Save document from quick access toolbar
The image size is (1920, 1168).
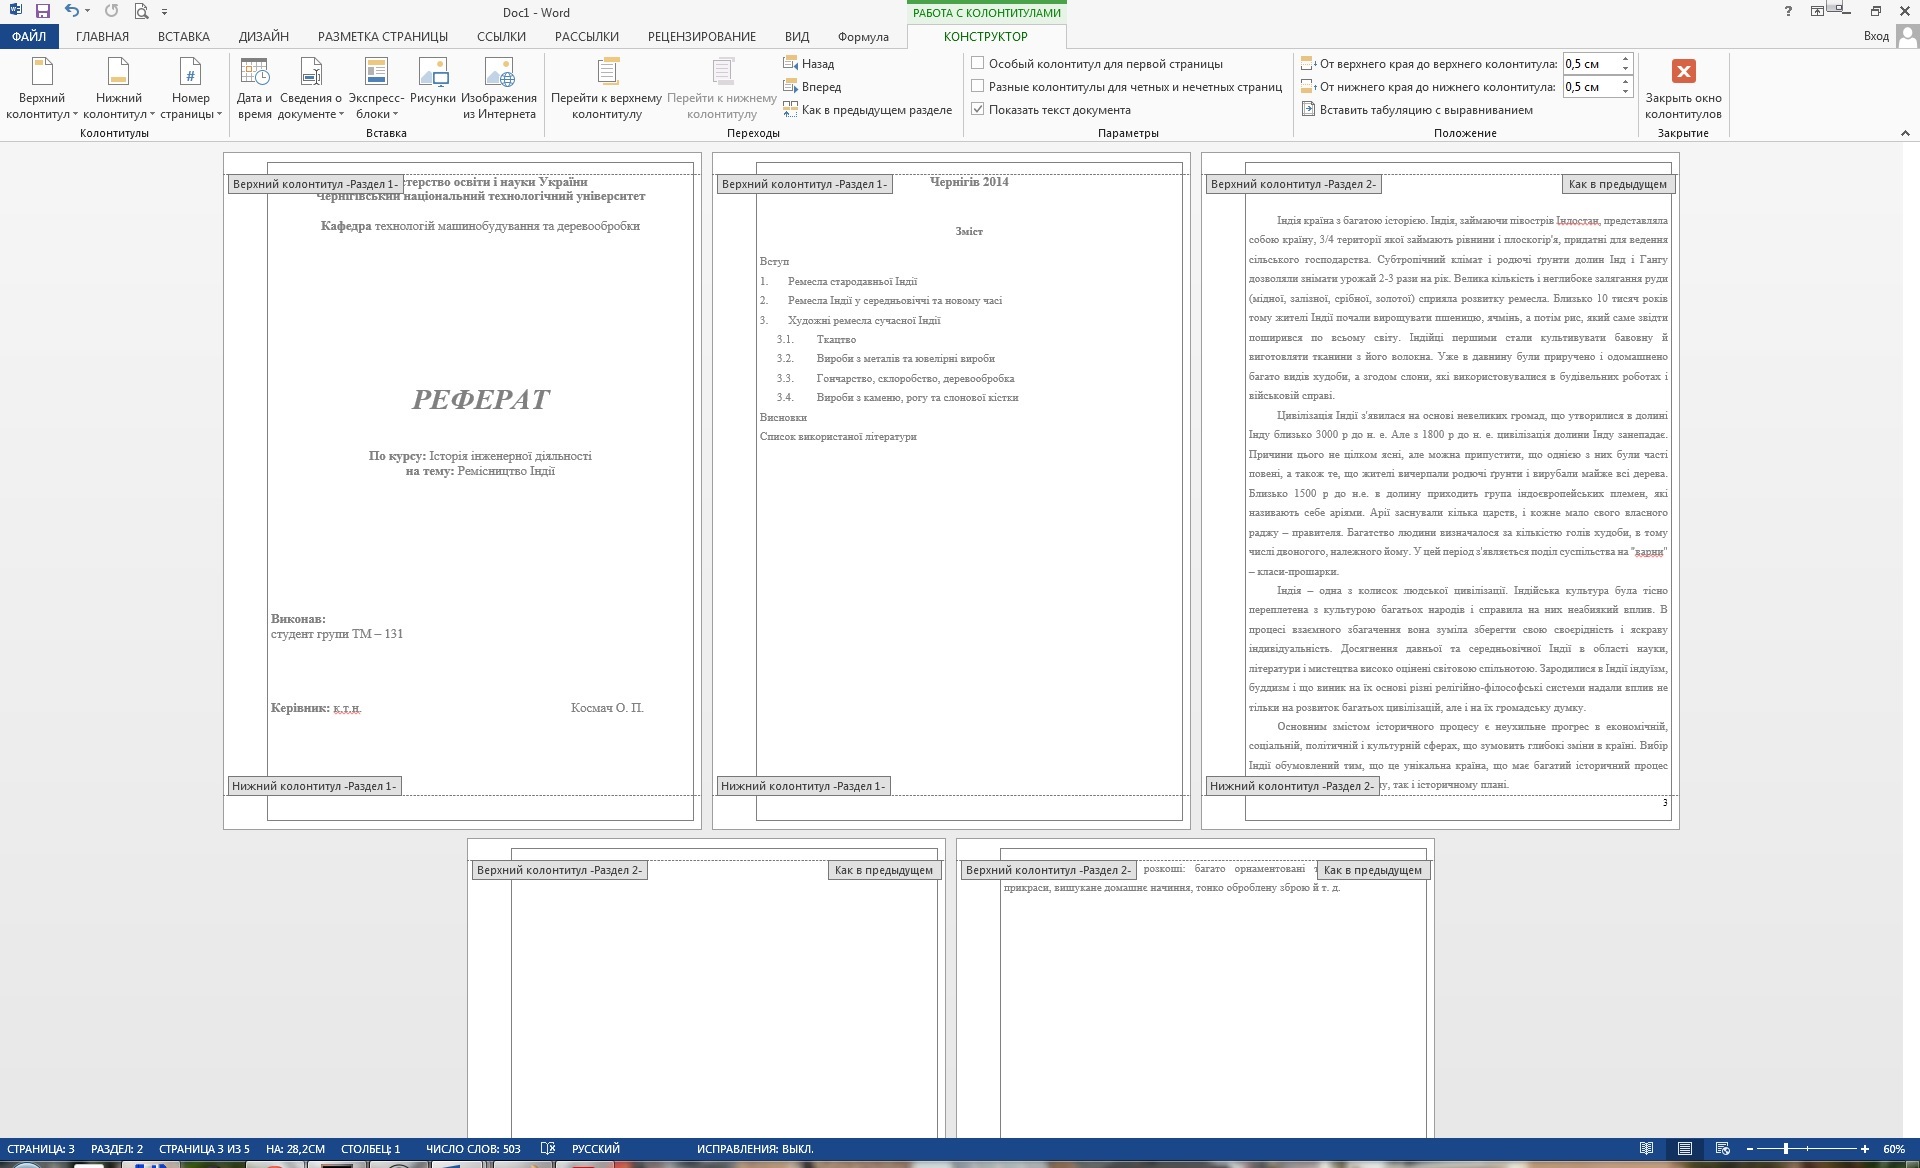[42, 12]
